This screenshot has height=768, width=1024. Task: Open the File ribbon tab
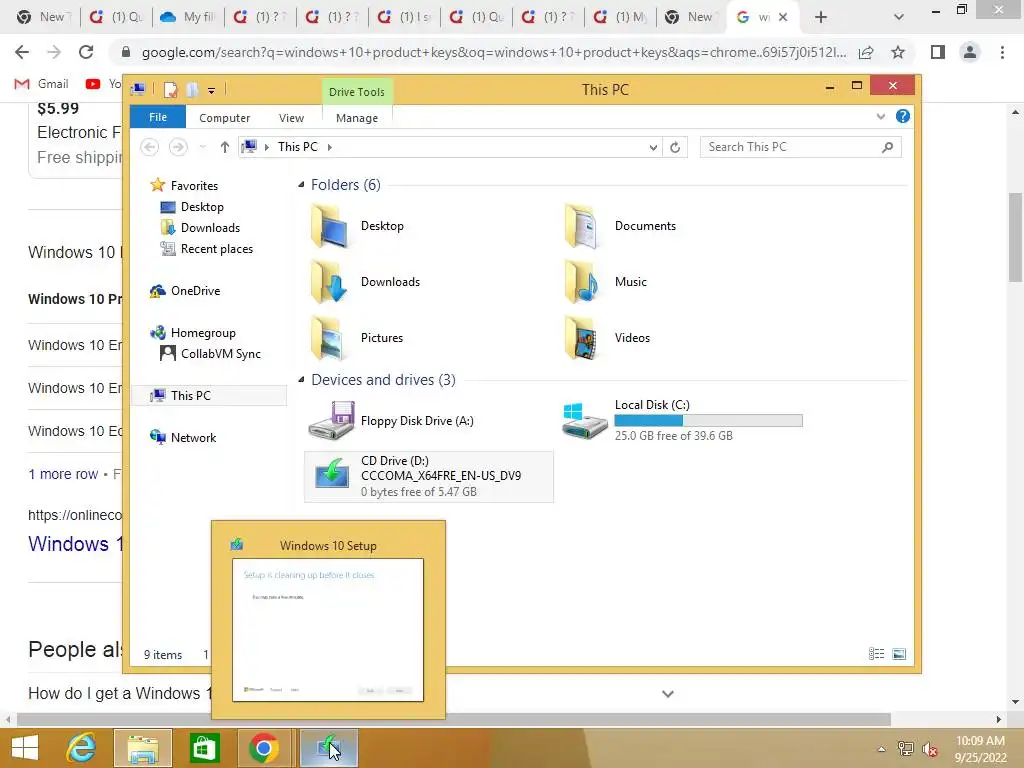(158, 117)
